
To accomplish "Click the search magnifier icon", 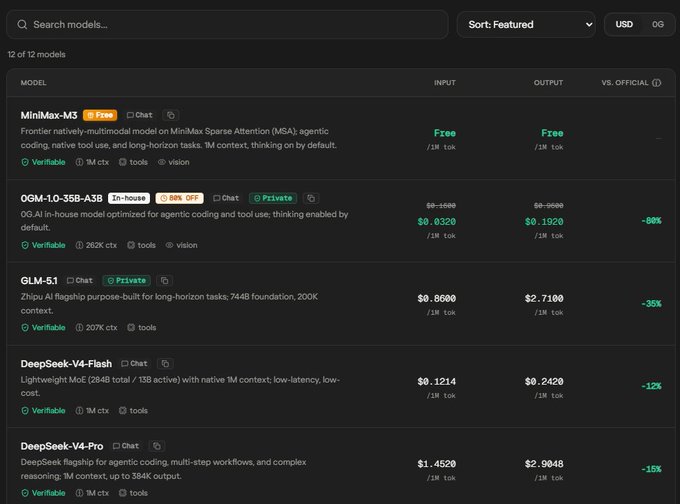I will (x=22, y=25).
